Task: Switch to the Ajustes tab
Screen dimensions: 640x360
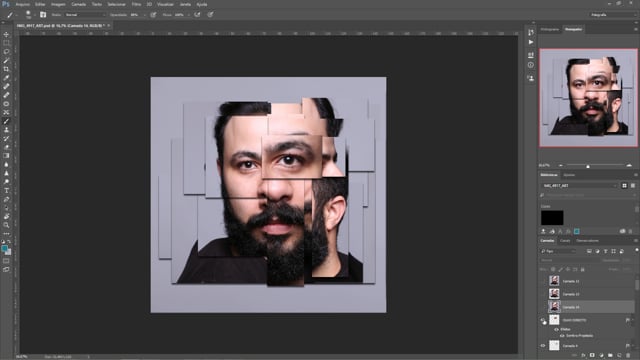Action: coord(569,175)
